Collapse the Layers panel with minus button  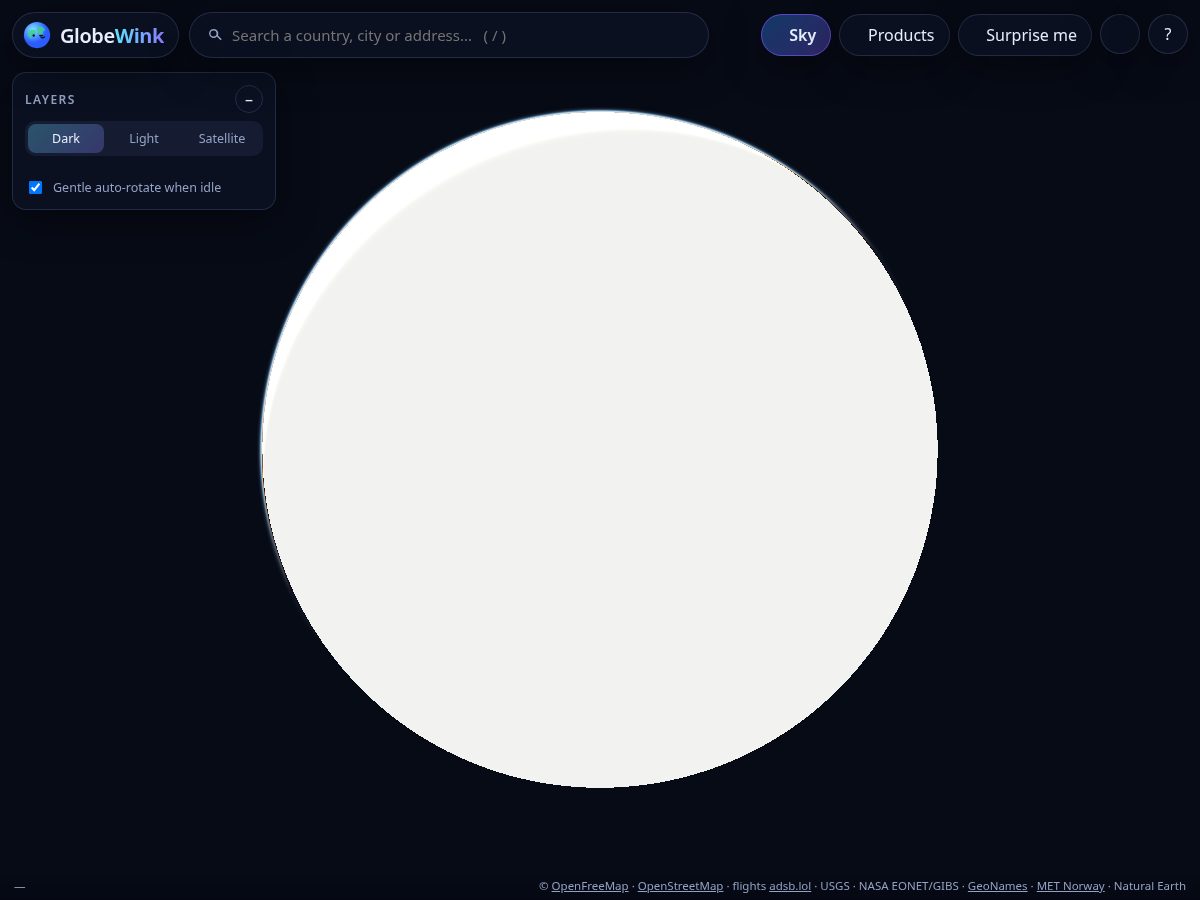[249, 100]
